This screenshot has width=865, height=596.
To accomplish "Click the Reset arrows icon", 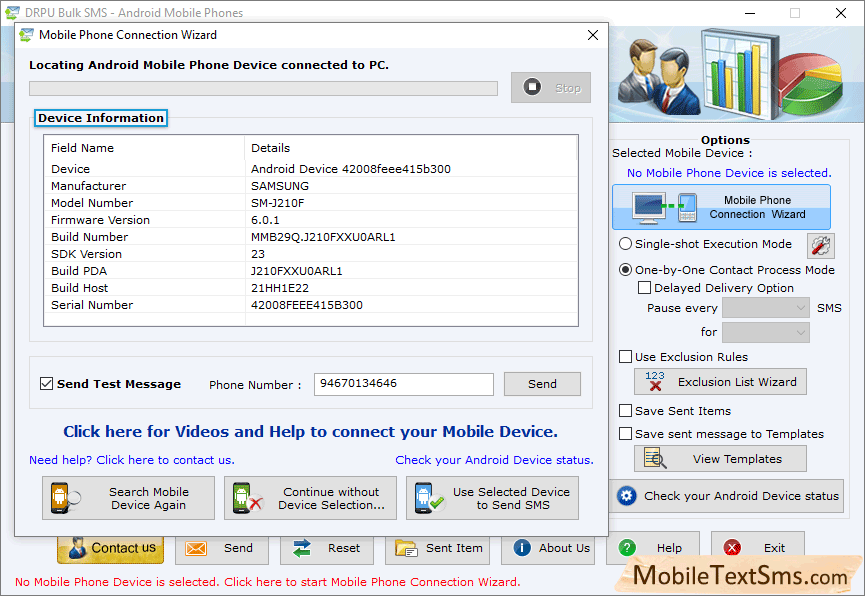I will coord(302,548).
